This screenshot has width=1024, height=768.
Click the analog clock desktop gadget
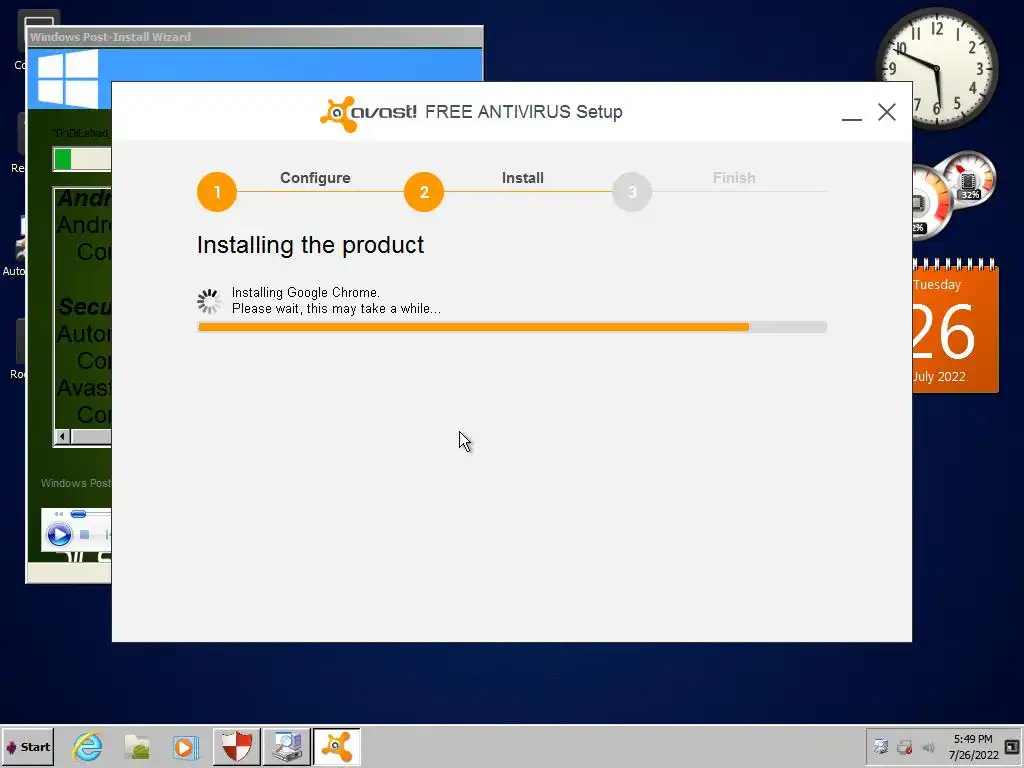(936, 68)
